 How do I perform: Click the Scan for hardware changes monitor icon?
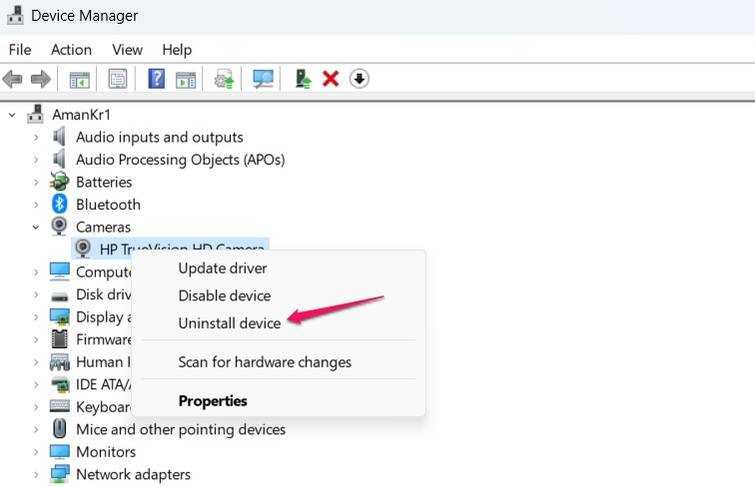263,79
